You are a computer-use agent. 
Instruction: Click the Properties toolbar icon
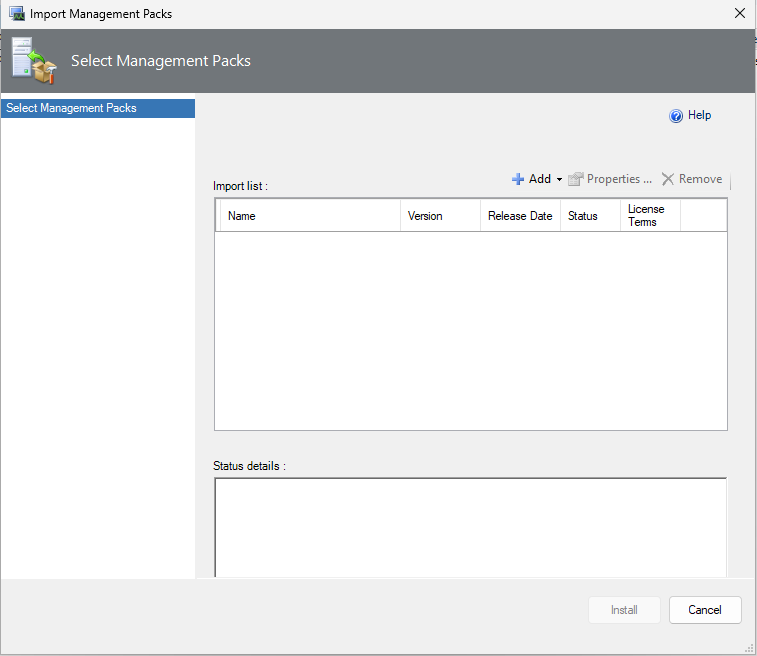click(x=575, y=179)
